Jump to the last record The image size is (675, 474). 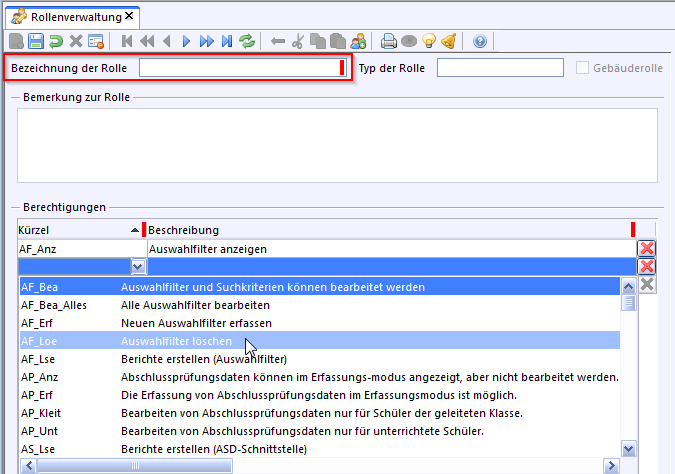point(227,41)
